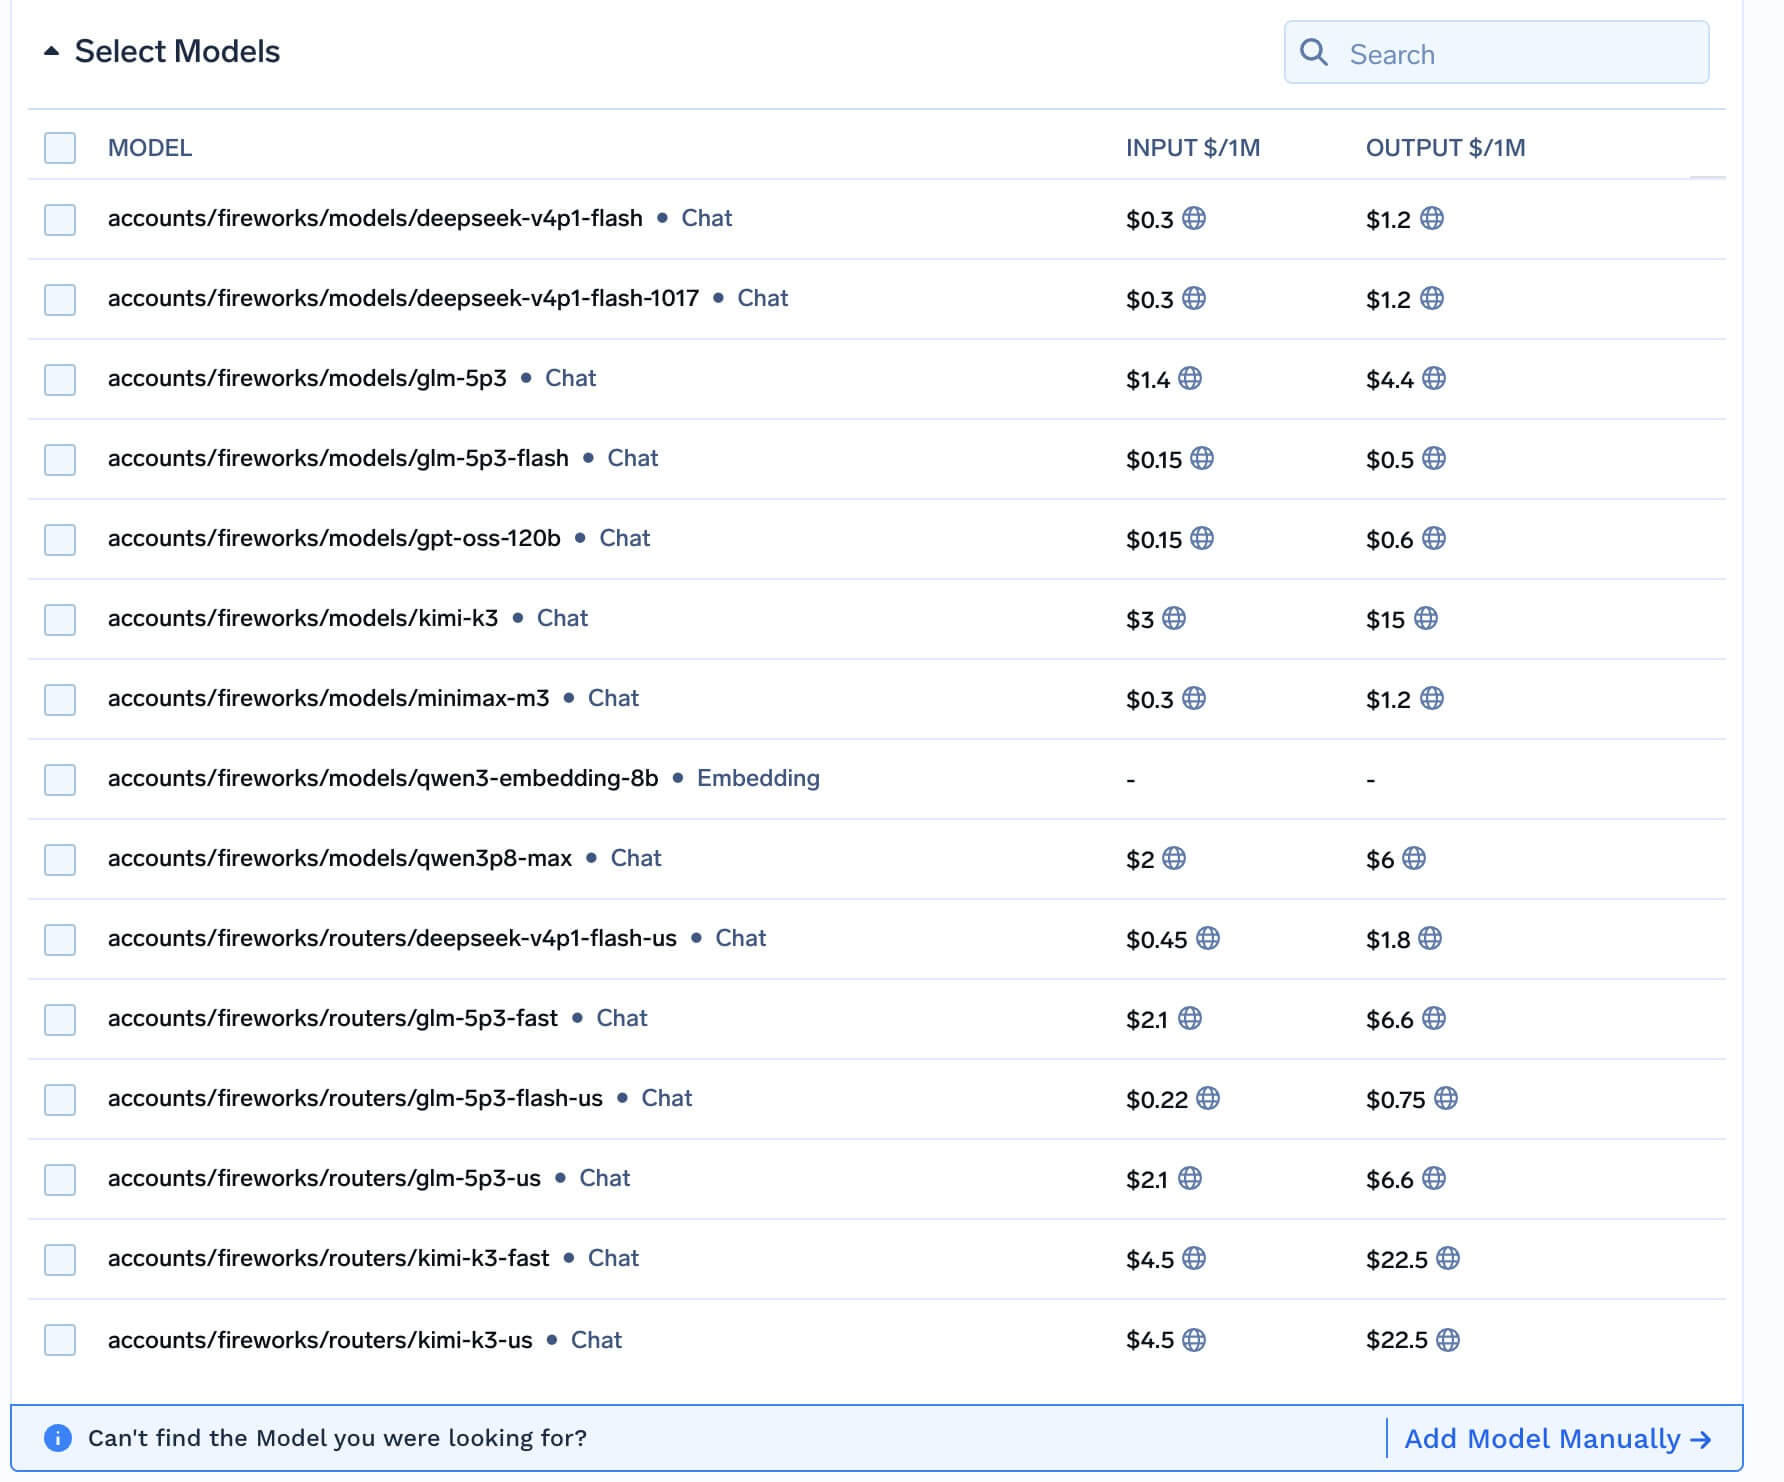Click globe icon beside $0.22 input price

coord(1208,1098)
